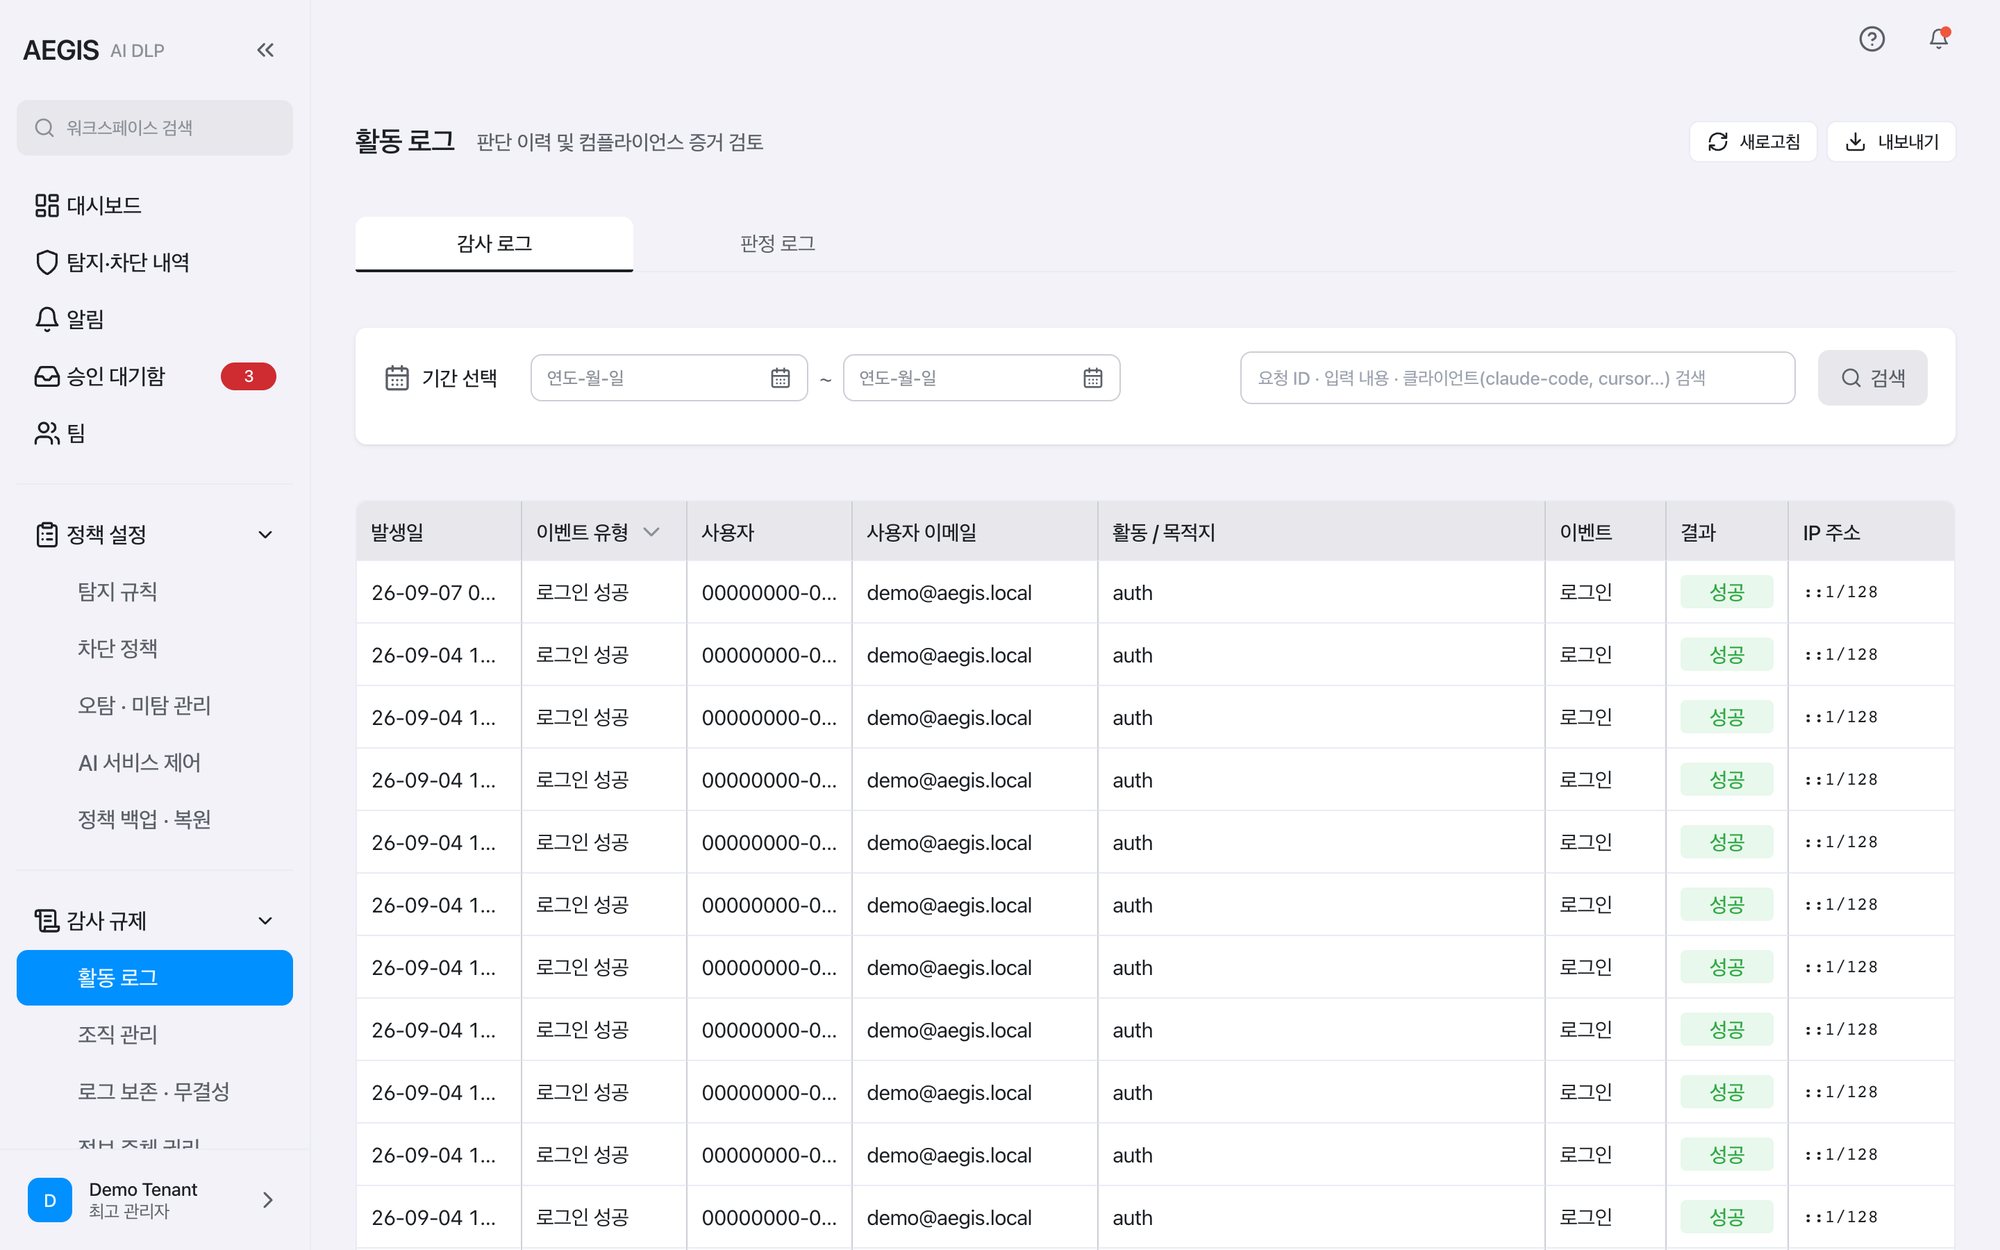Focus the 요청 ID search text field
The image size is (2000, 1250).
(x=1517, y=378)
